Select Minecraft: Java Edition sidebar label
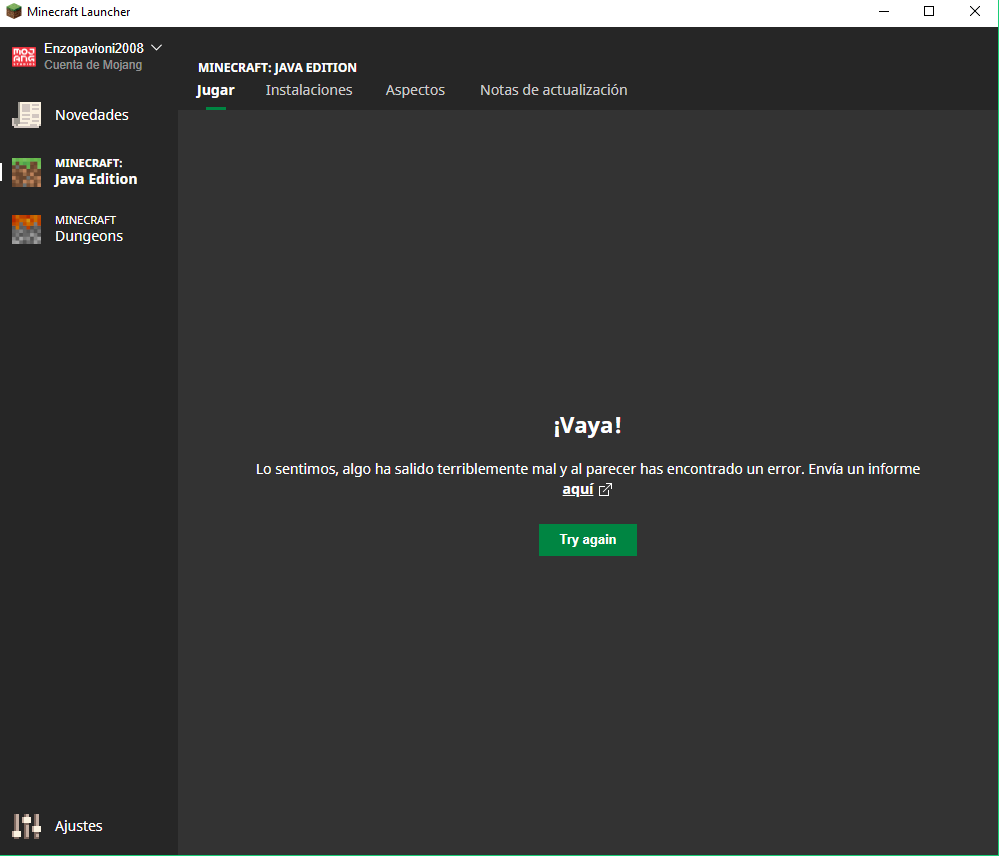Screen dimensions: 999x856 pos(96,172)
